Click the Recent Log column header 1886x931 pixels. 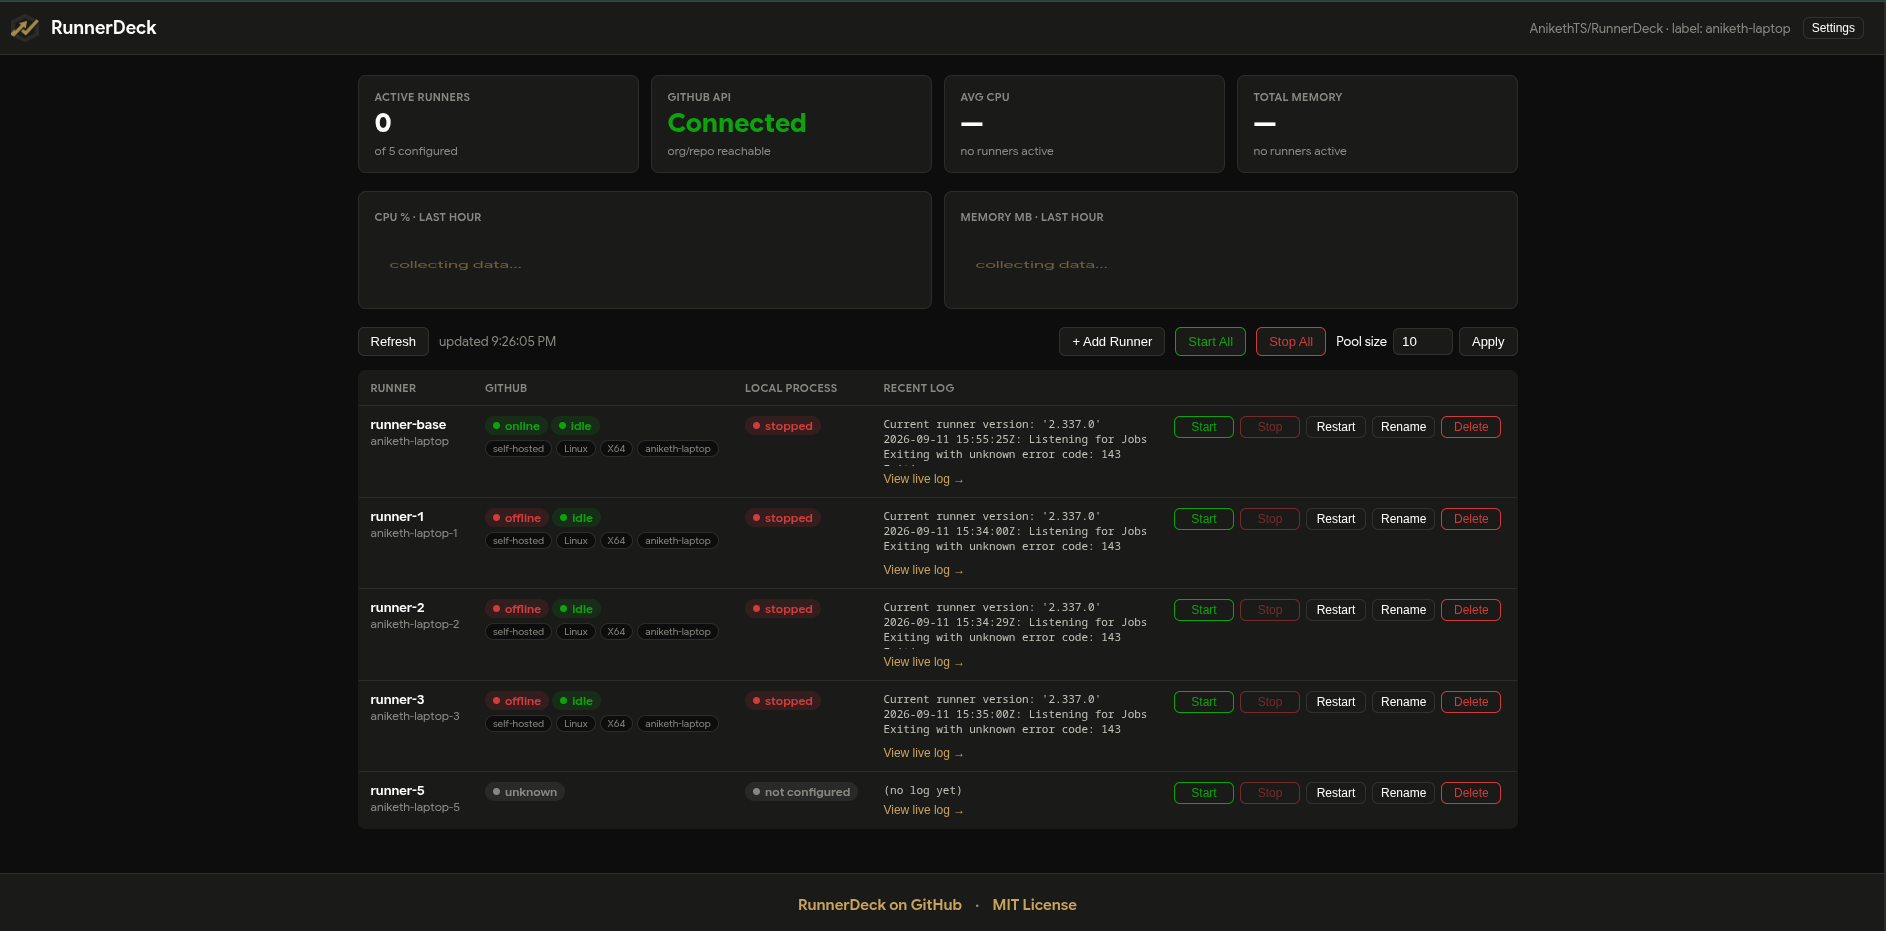pyautogui.click(x=919, y=388)
